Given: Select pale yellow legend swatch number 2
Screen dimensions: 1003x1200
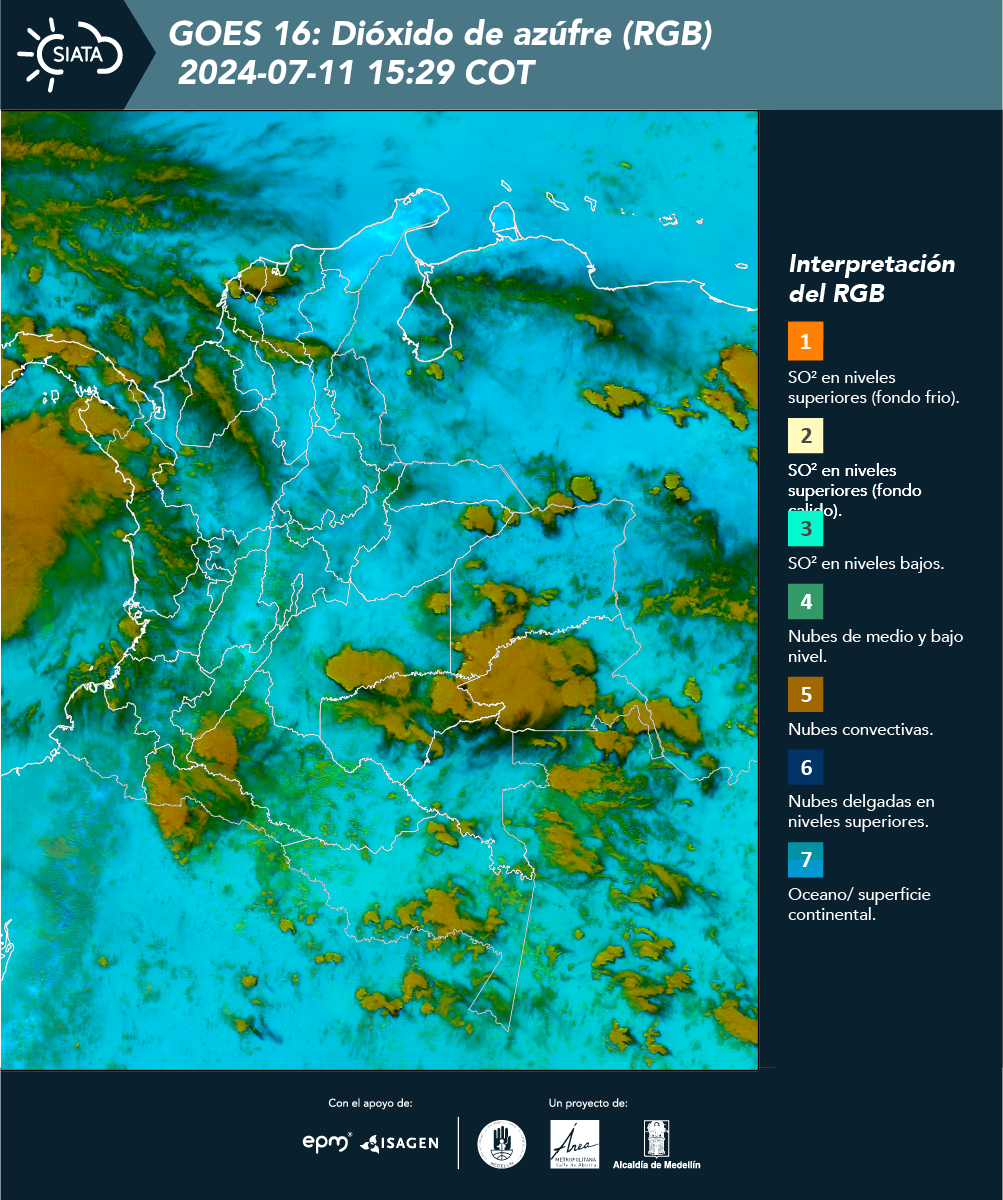Looking at the screenshot, I should [805, 436].
